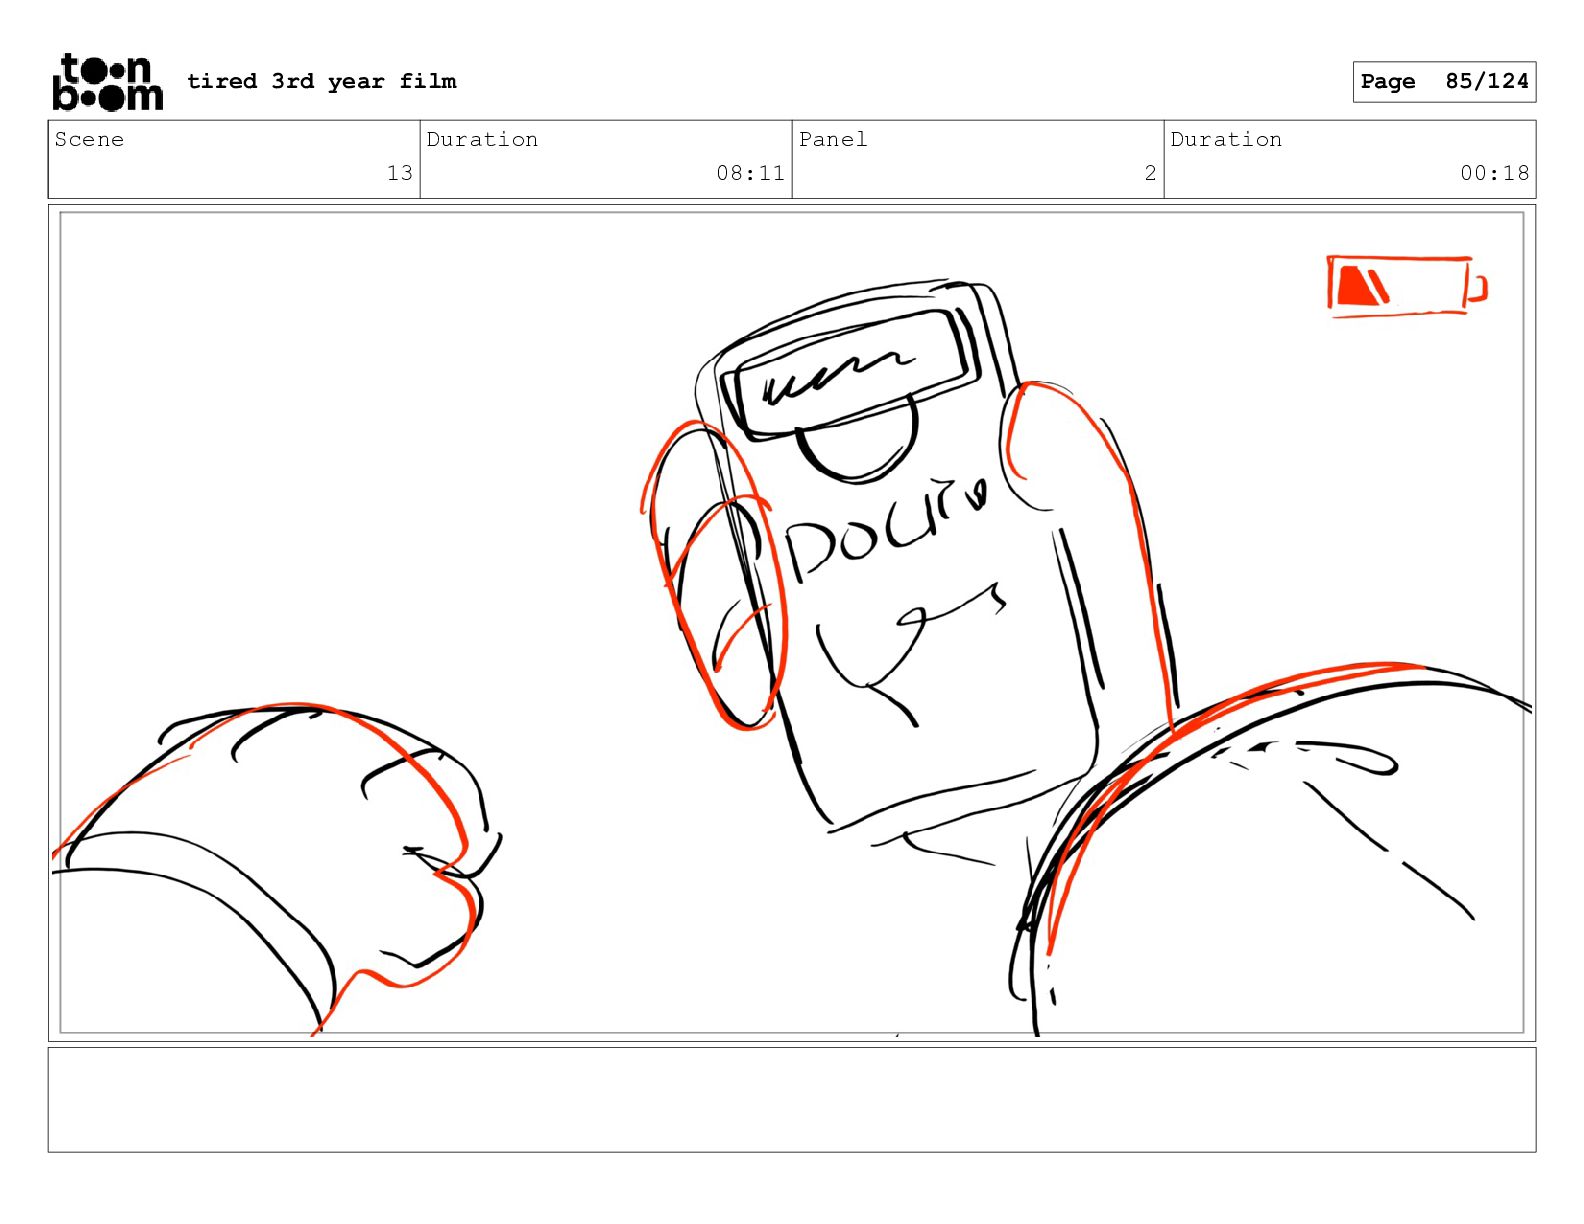Click the 'tired 3rd year film' title
Screen dimensions: 1584x1224
(321, 81)
